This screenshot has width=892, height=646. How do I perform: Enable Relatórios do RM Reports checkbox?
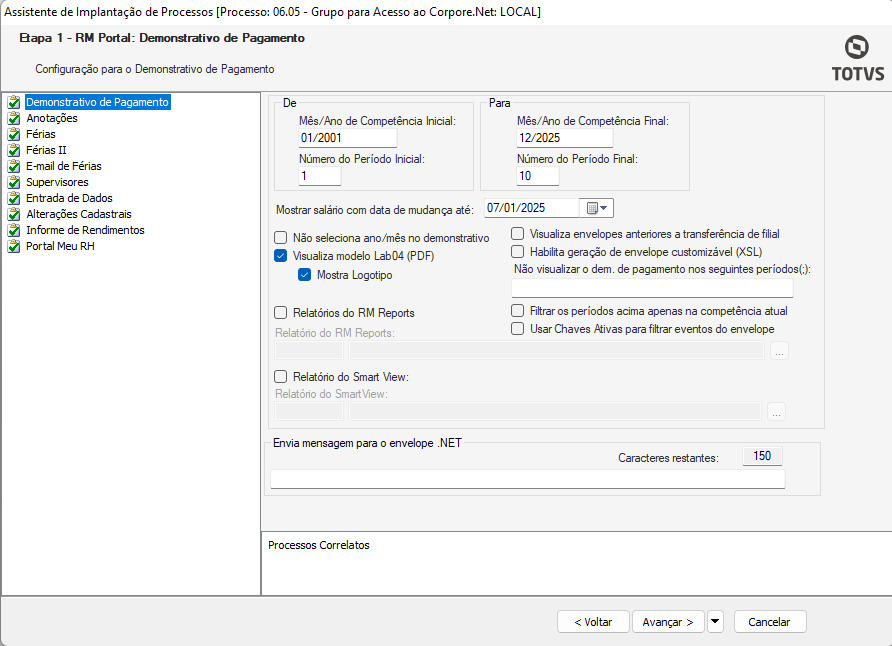(280, 313)
